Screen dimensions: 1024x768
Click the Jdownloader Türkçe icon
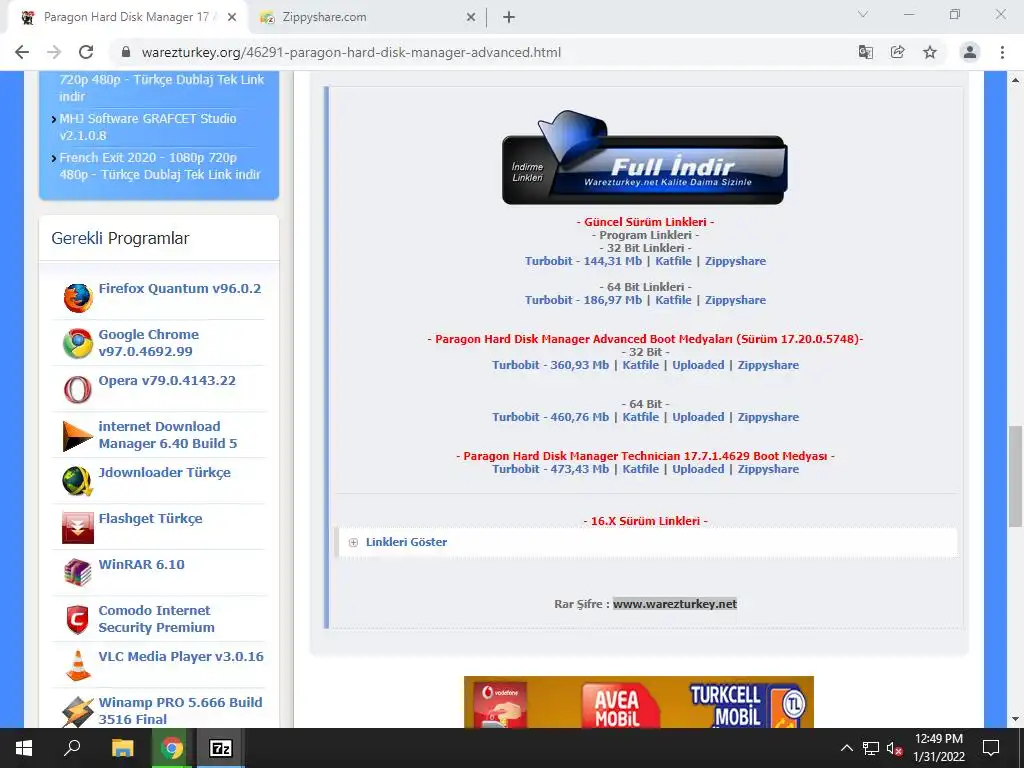click(x=78, y=482)
